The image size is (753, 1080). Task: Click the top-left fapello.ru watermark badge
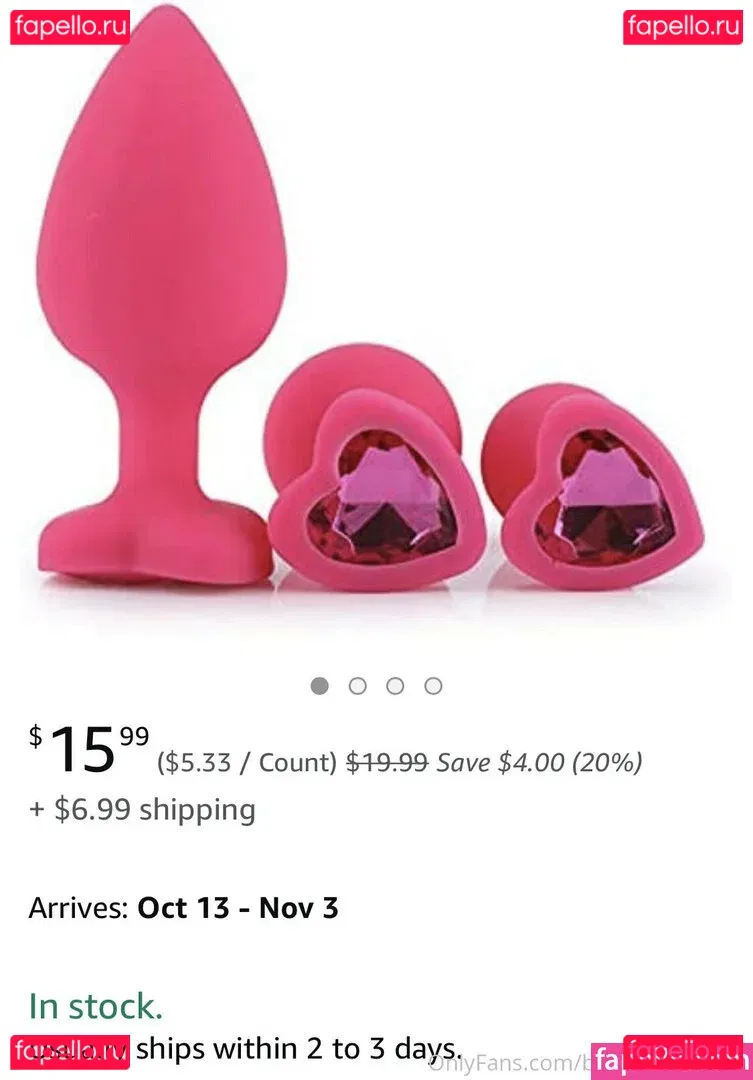pyautogui.click(x=70, y=28)
